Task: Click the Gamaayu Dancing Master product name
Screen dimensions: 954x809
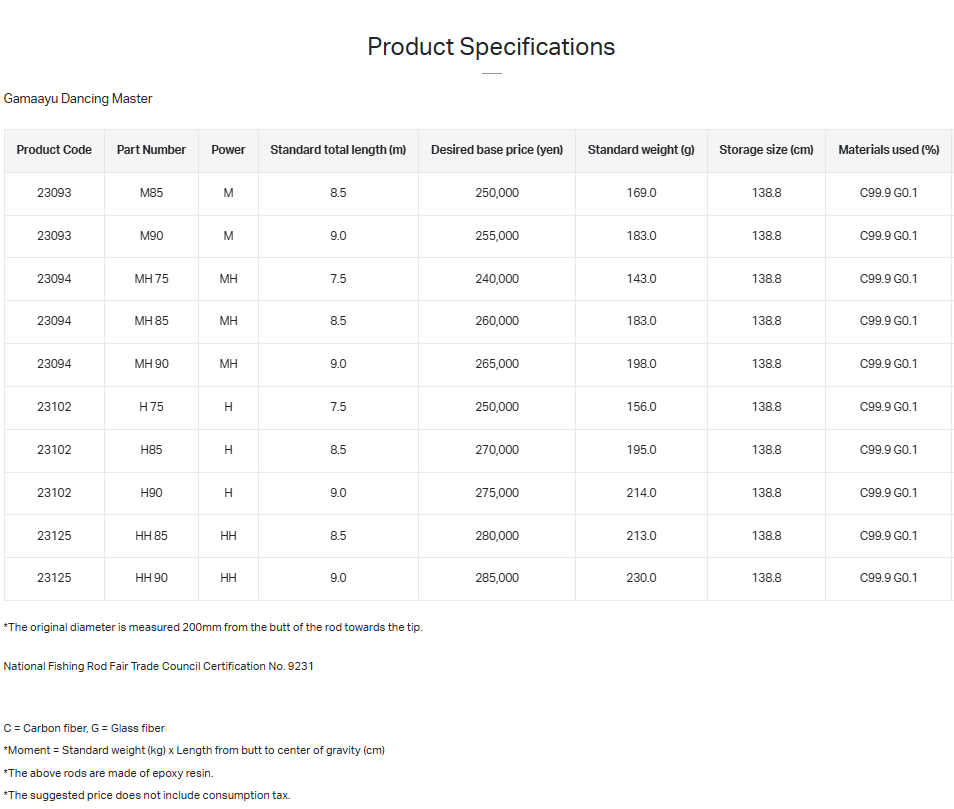Action: click(78, 99)
